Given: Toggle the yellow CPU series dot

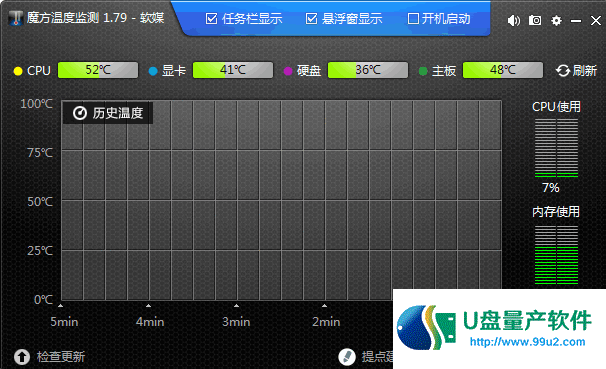Looking at the screenshot, I should tap(18, 71).
